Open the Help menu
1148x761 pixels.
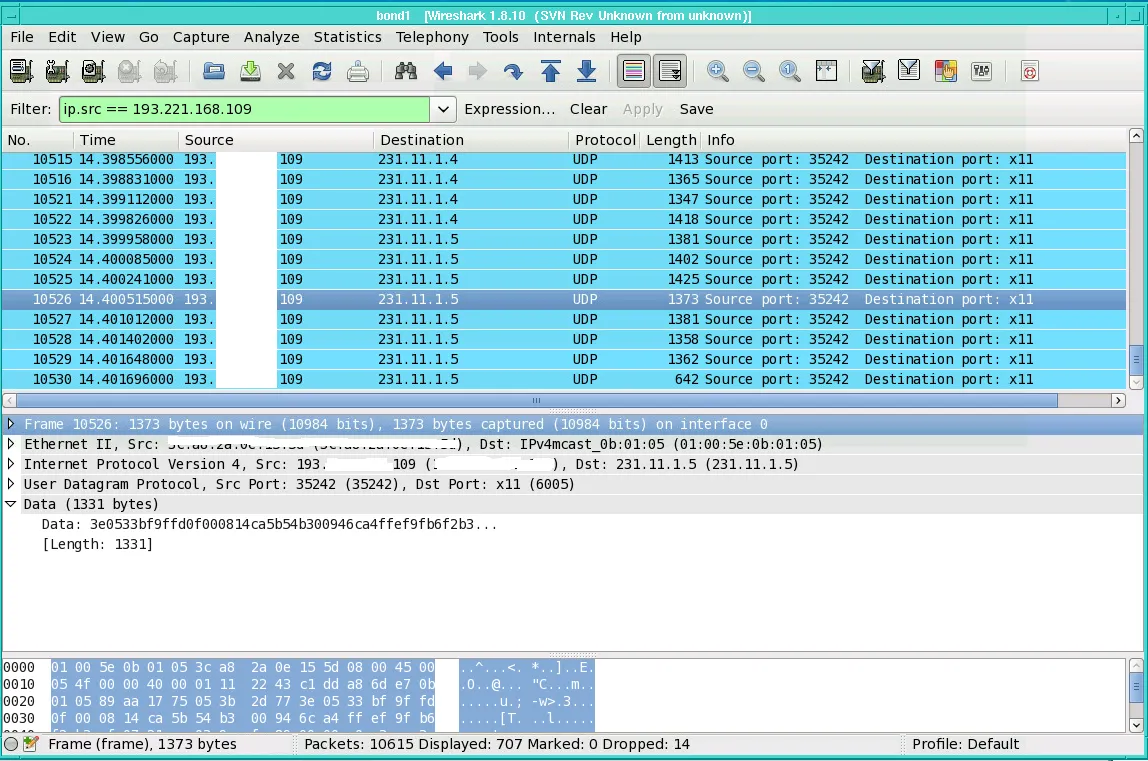(626, 37)
